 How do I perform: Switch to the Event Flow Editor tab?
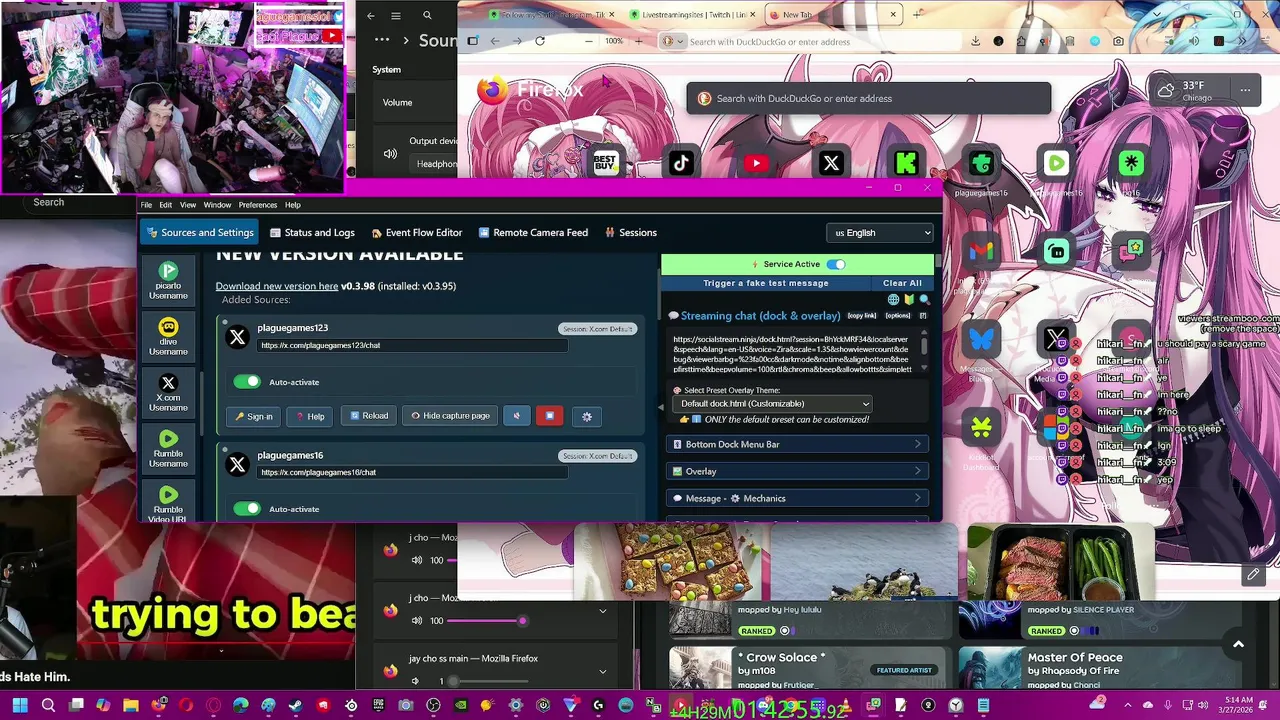pyautogui.click(x=417, y=233)
